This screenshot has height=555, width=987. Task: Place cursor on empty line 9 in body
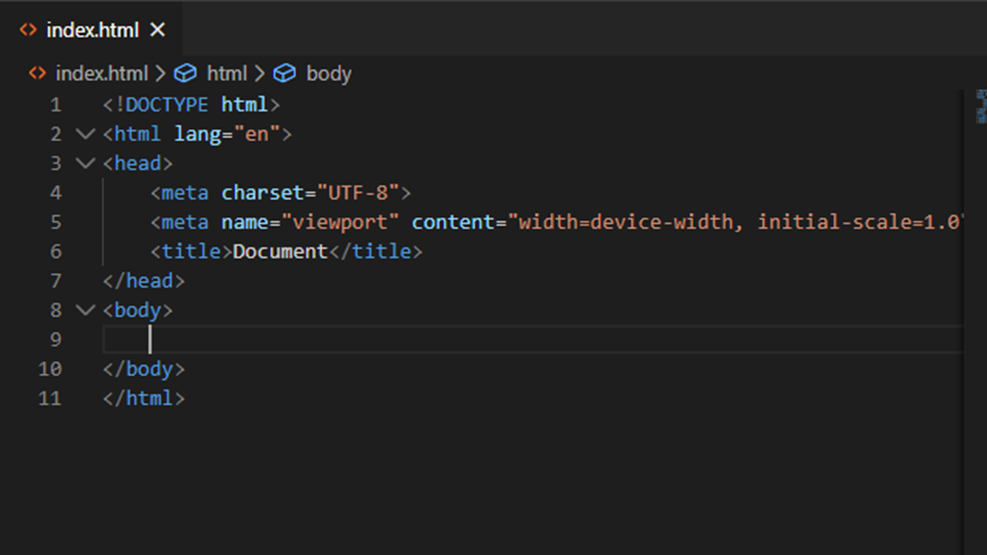point(533,339)
